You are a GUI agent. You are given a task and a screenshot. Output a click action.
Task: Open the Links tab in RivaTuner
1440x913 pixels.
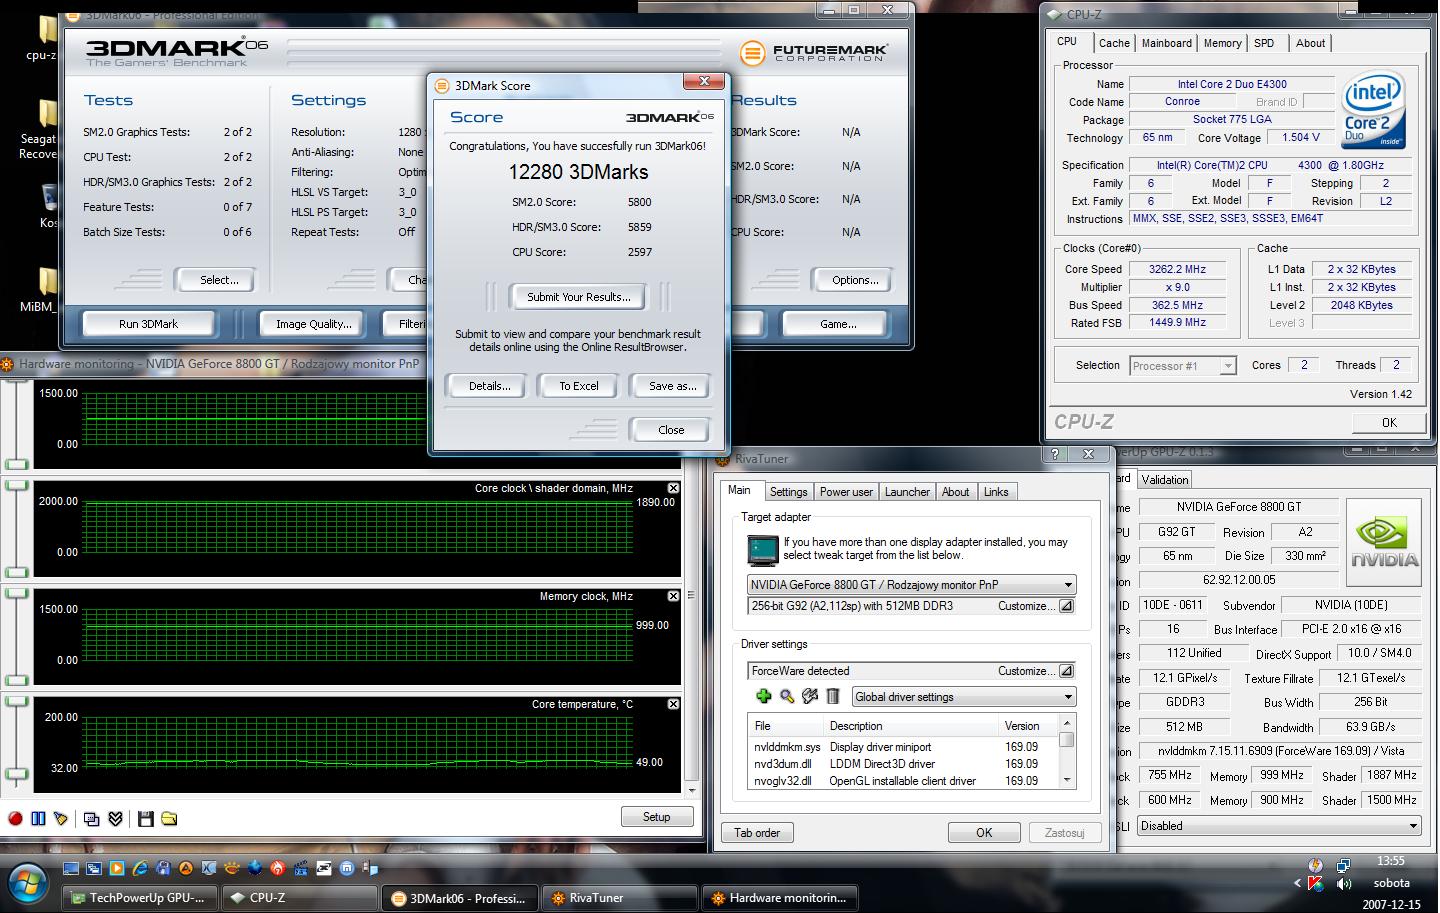click(x=996, y=492)
